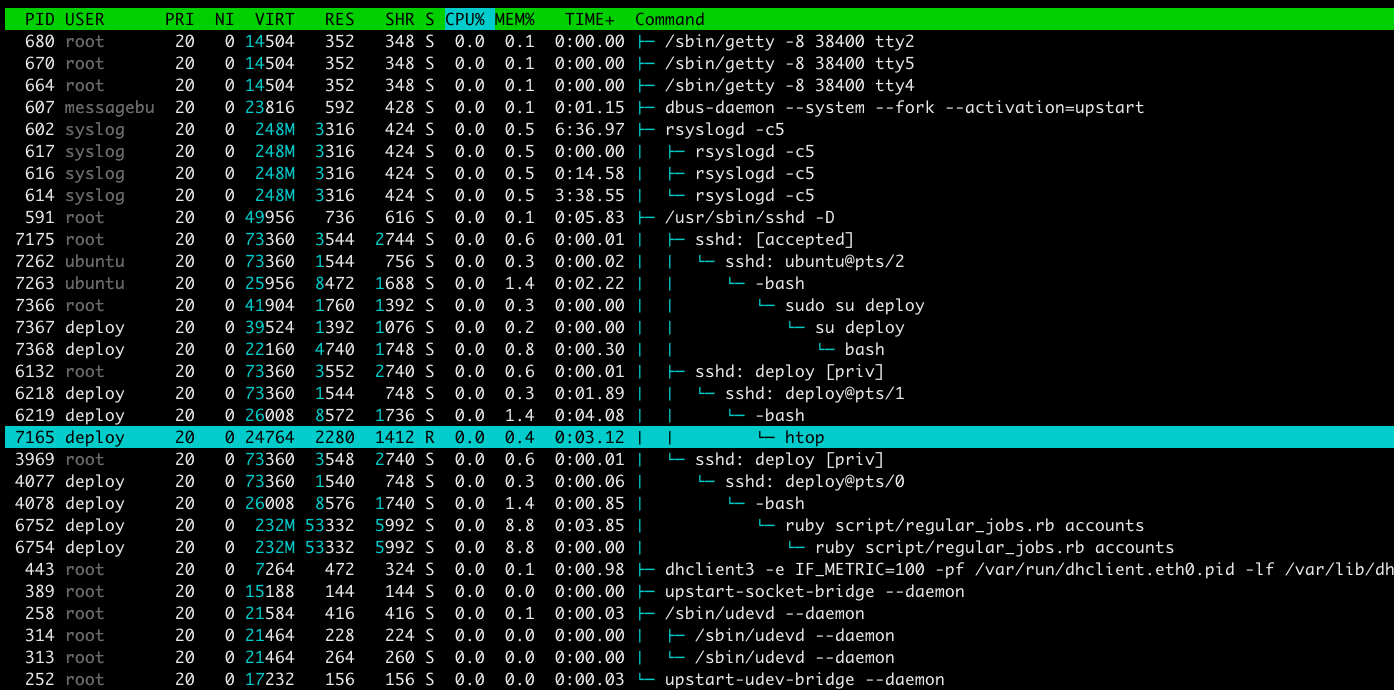Click the PID column header
The image size is (1394, 690).
pos(39,19)
